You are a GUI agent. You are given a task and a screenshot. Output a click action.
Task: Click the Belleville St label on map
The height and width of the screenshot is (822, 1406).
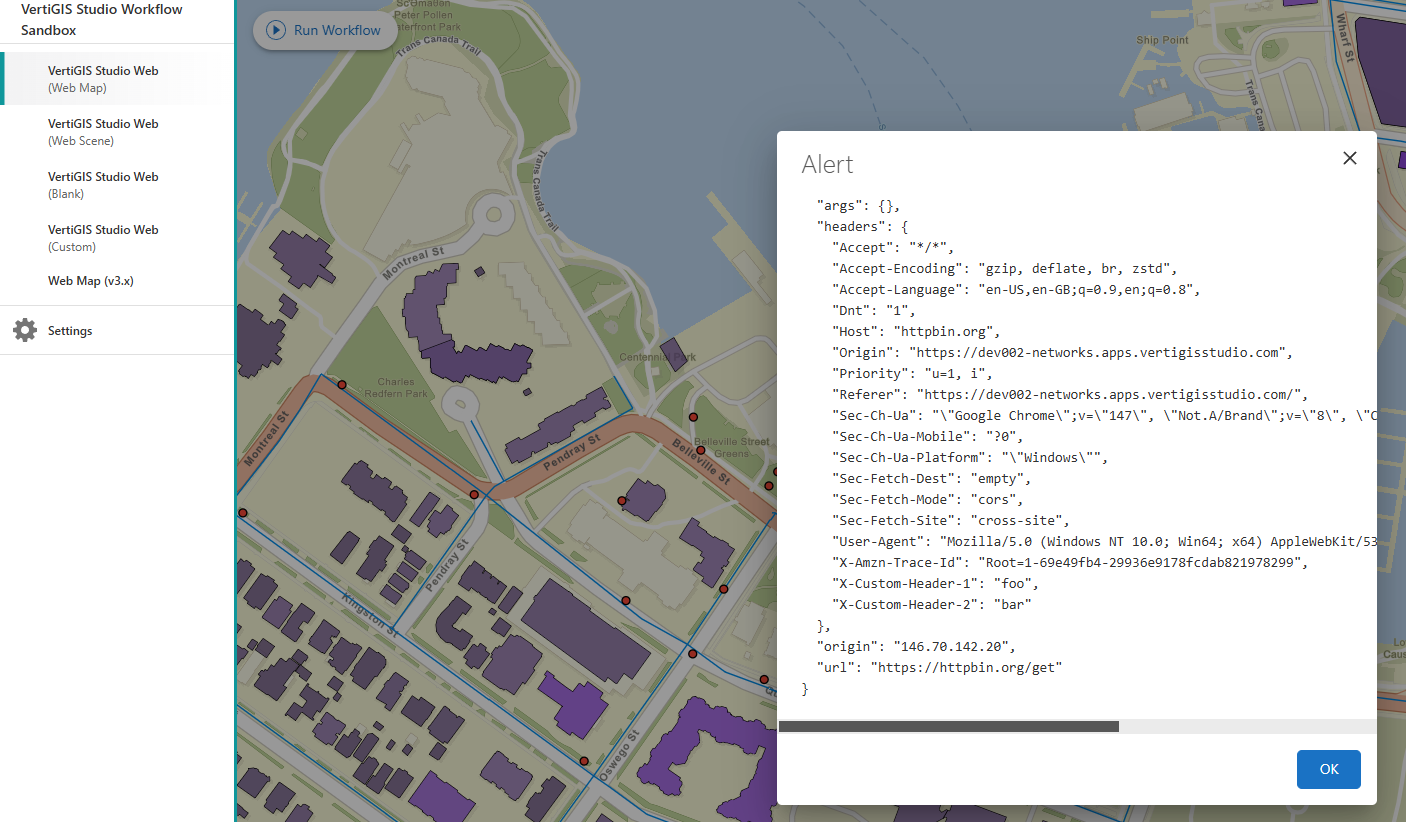tap(700, 462)
